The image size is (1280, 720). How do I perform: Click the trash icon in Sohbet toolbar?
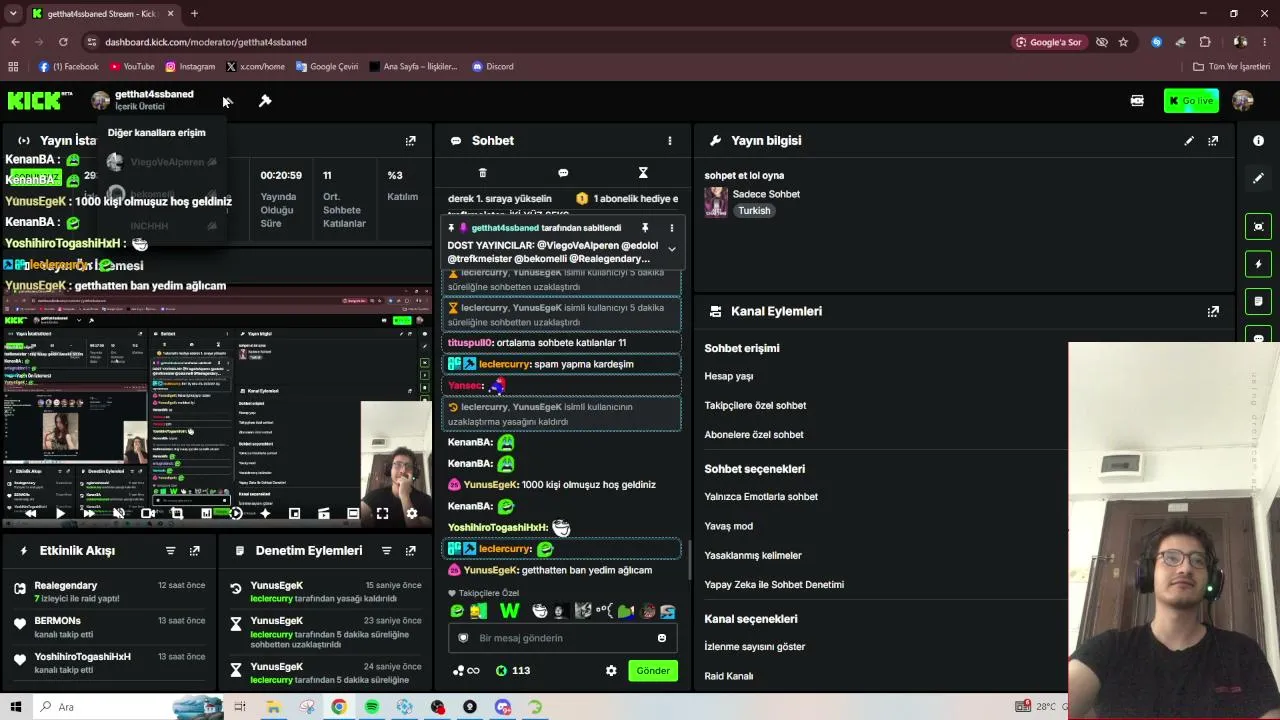coord(482,173)
